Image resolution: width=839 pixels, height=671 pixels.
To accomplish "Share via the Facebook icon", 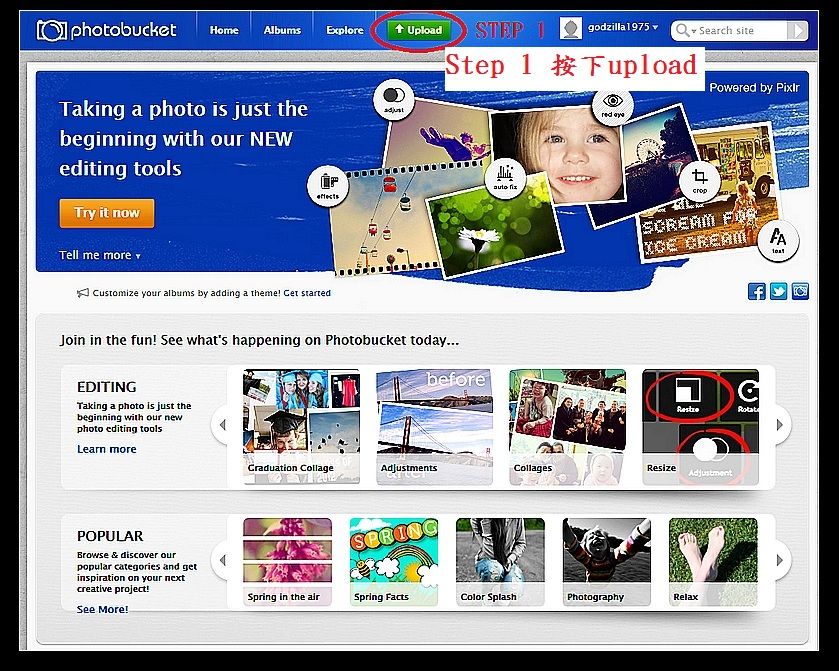I will pos(757,291).
